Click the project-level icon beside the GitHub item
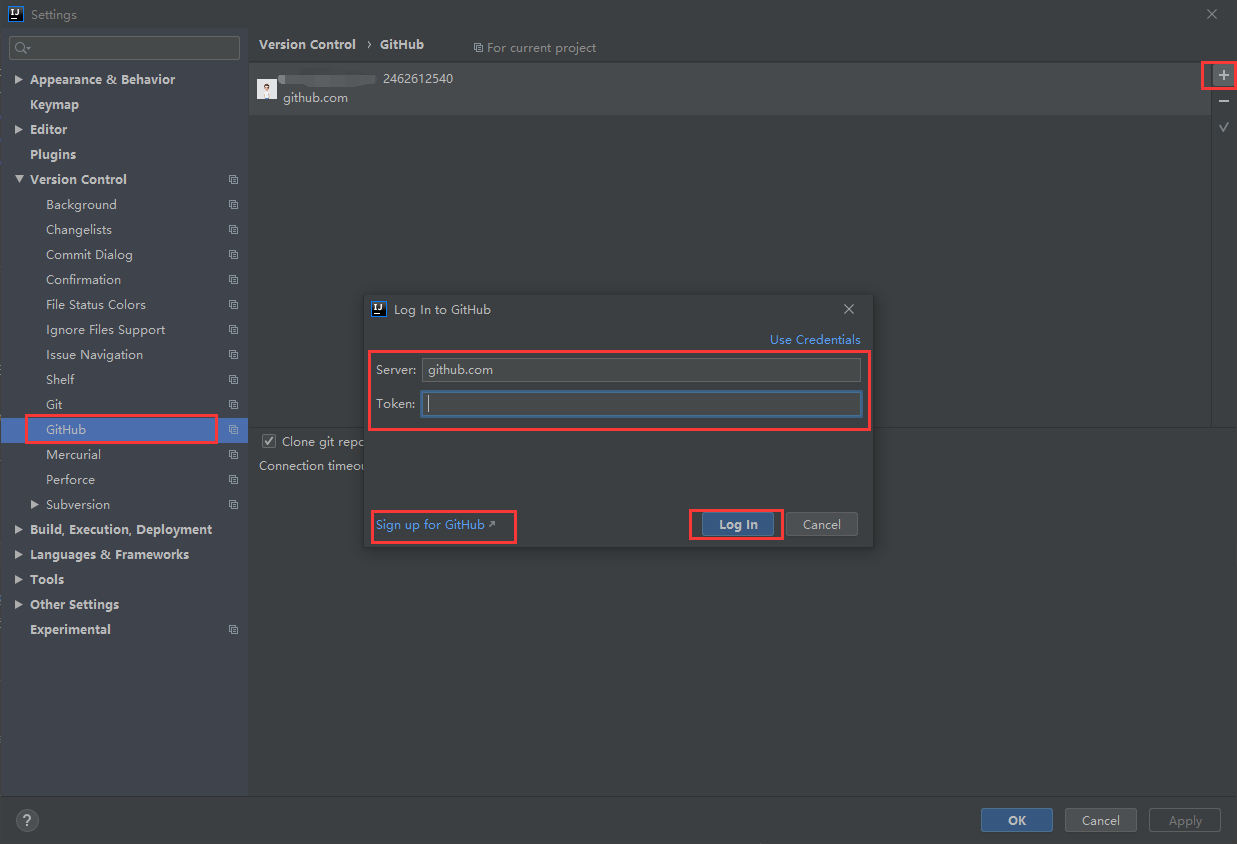This screenshot has width=1237, height=844. (233, 430)
